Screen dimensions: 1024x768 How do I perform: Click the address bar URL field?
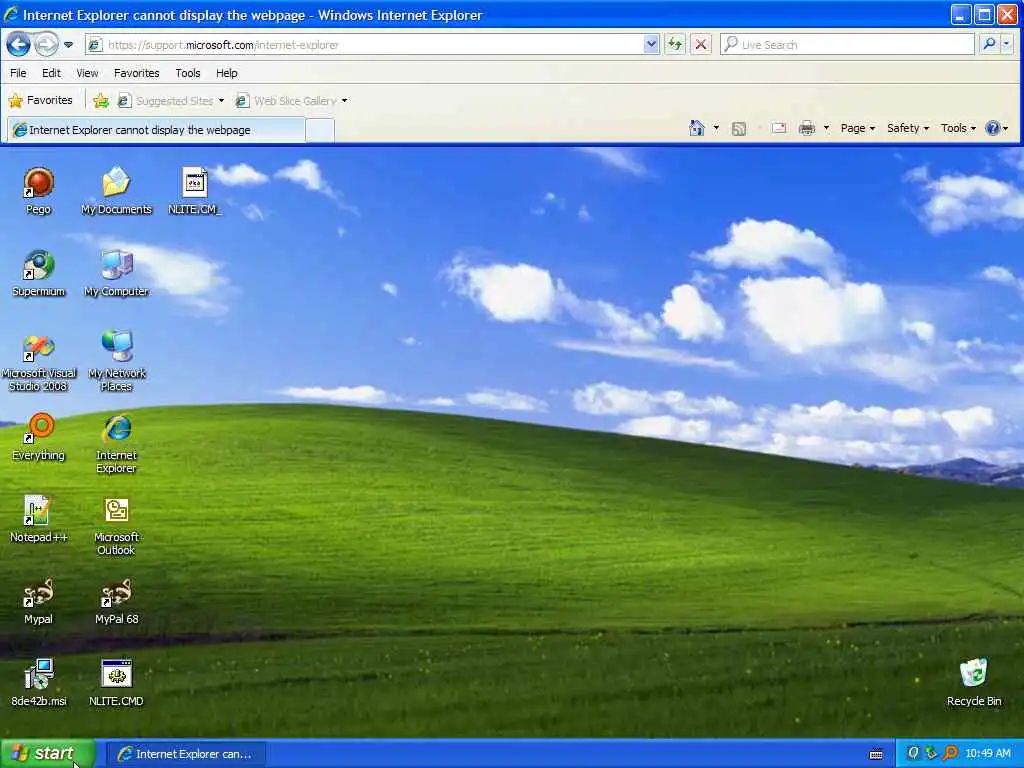point(372,44)
